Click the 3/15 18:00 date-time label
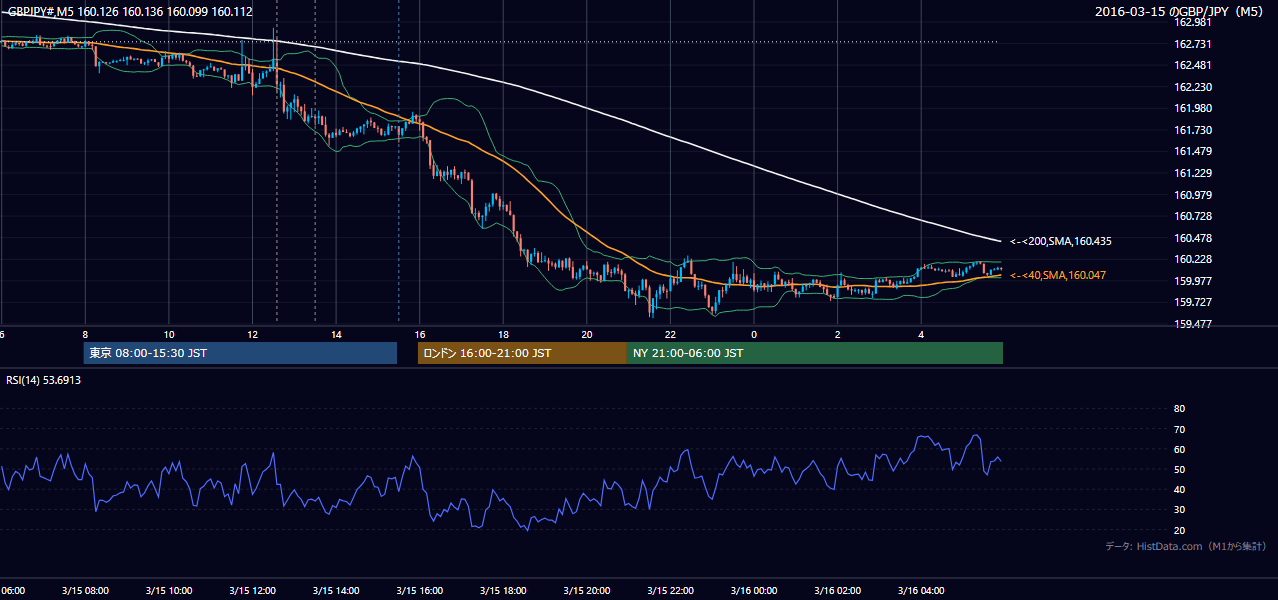 [503, 590]
